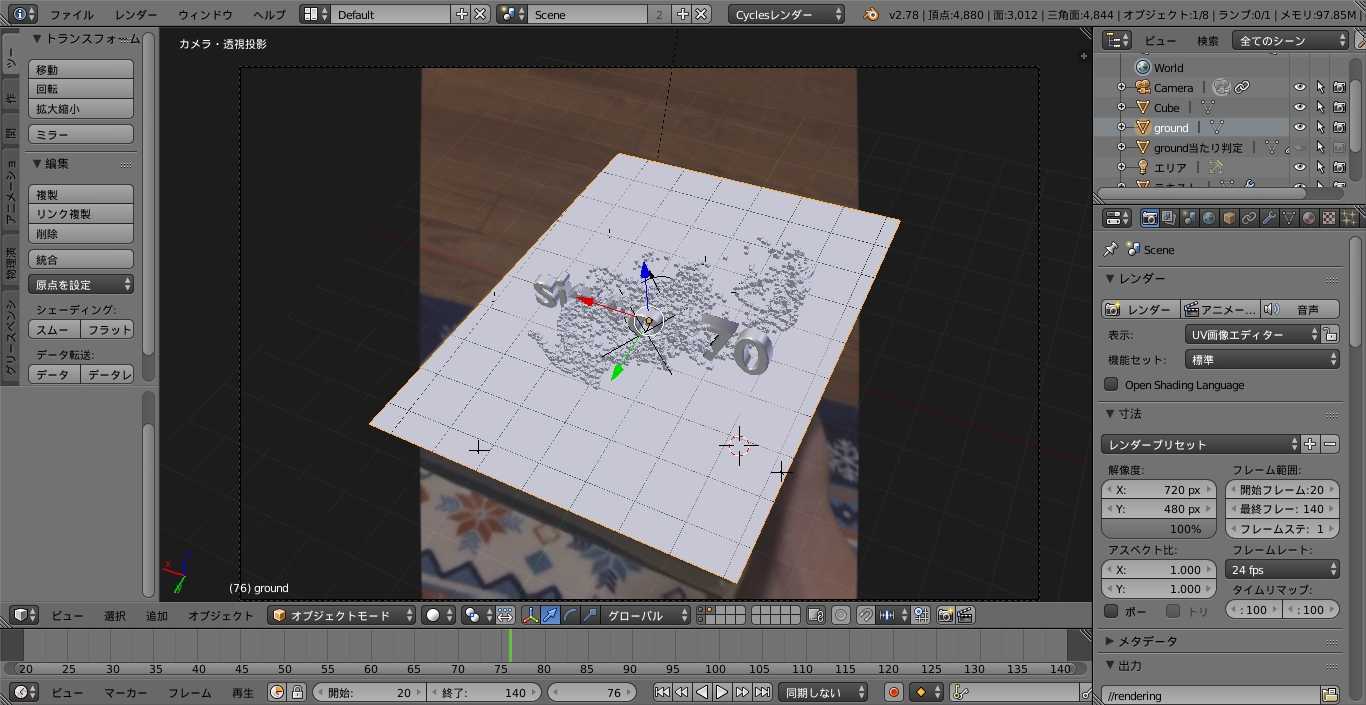Select the rotate manipulator icon
The height and width of the screenshot is (705, 1366).
click(568, 615)
